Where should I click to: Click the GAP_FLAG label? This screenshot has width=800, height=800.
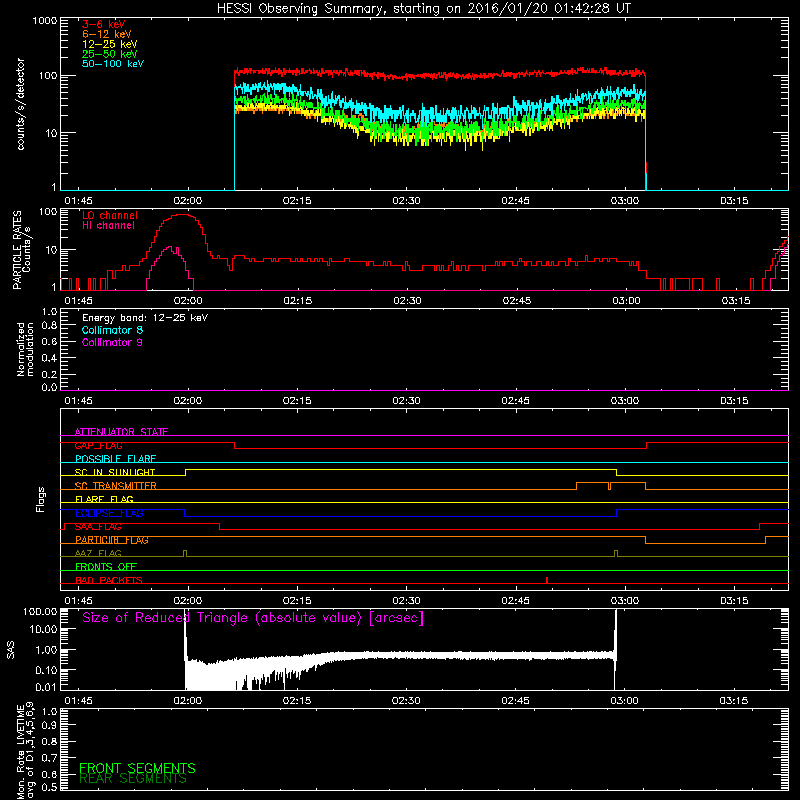98,445
